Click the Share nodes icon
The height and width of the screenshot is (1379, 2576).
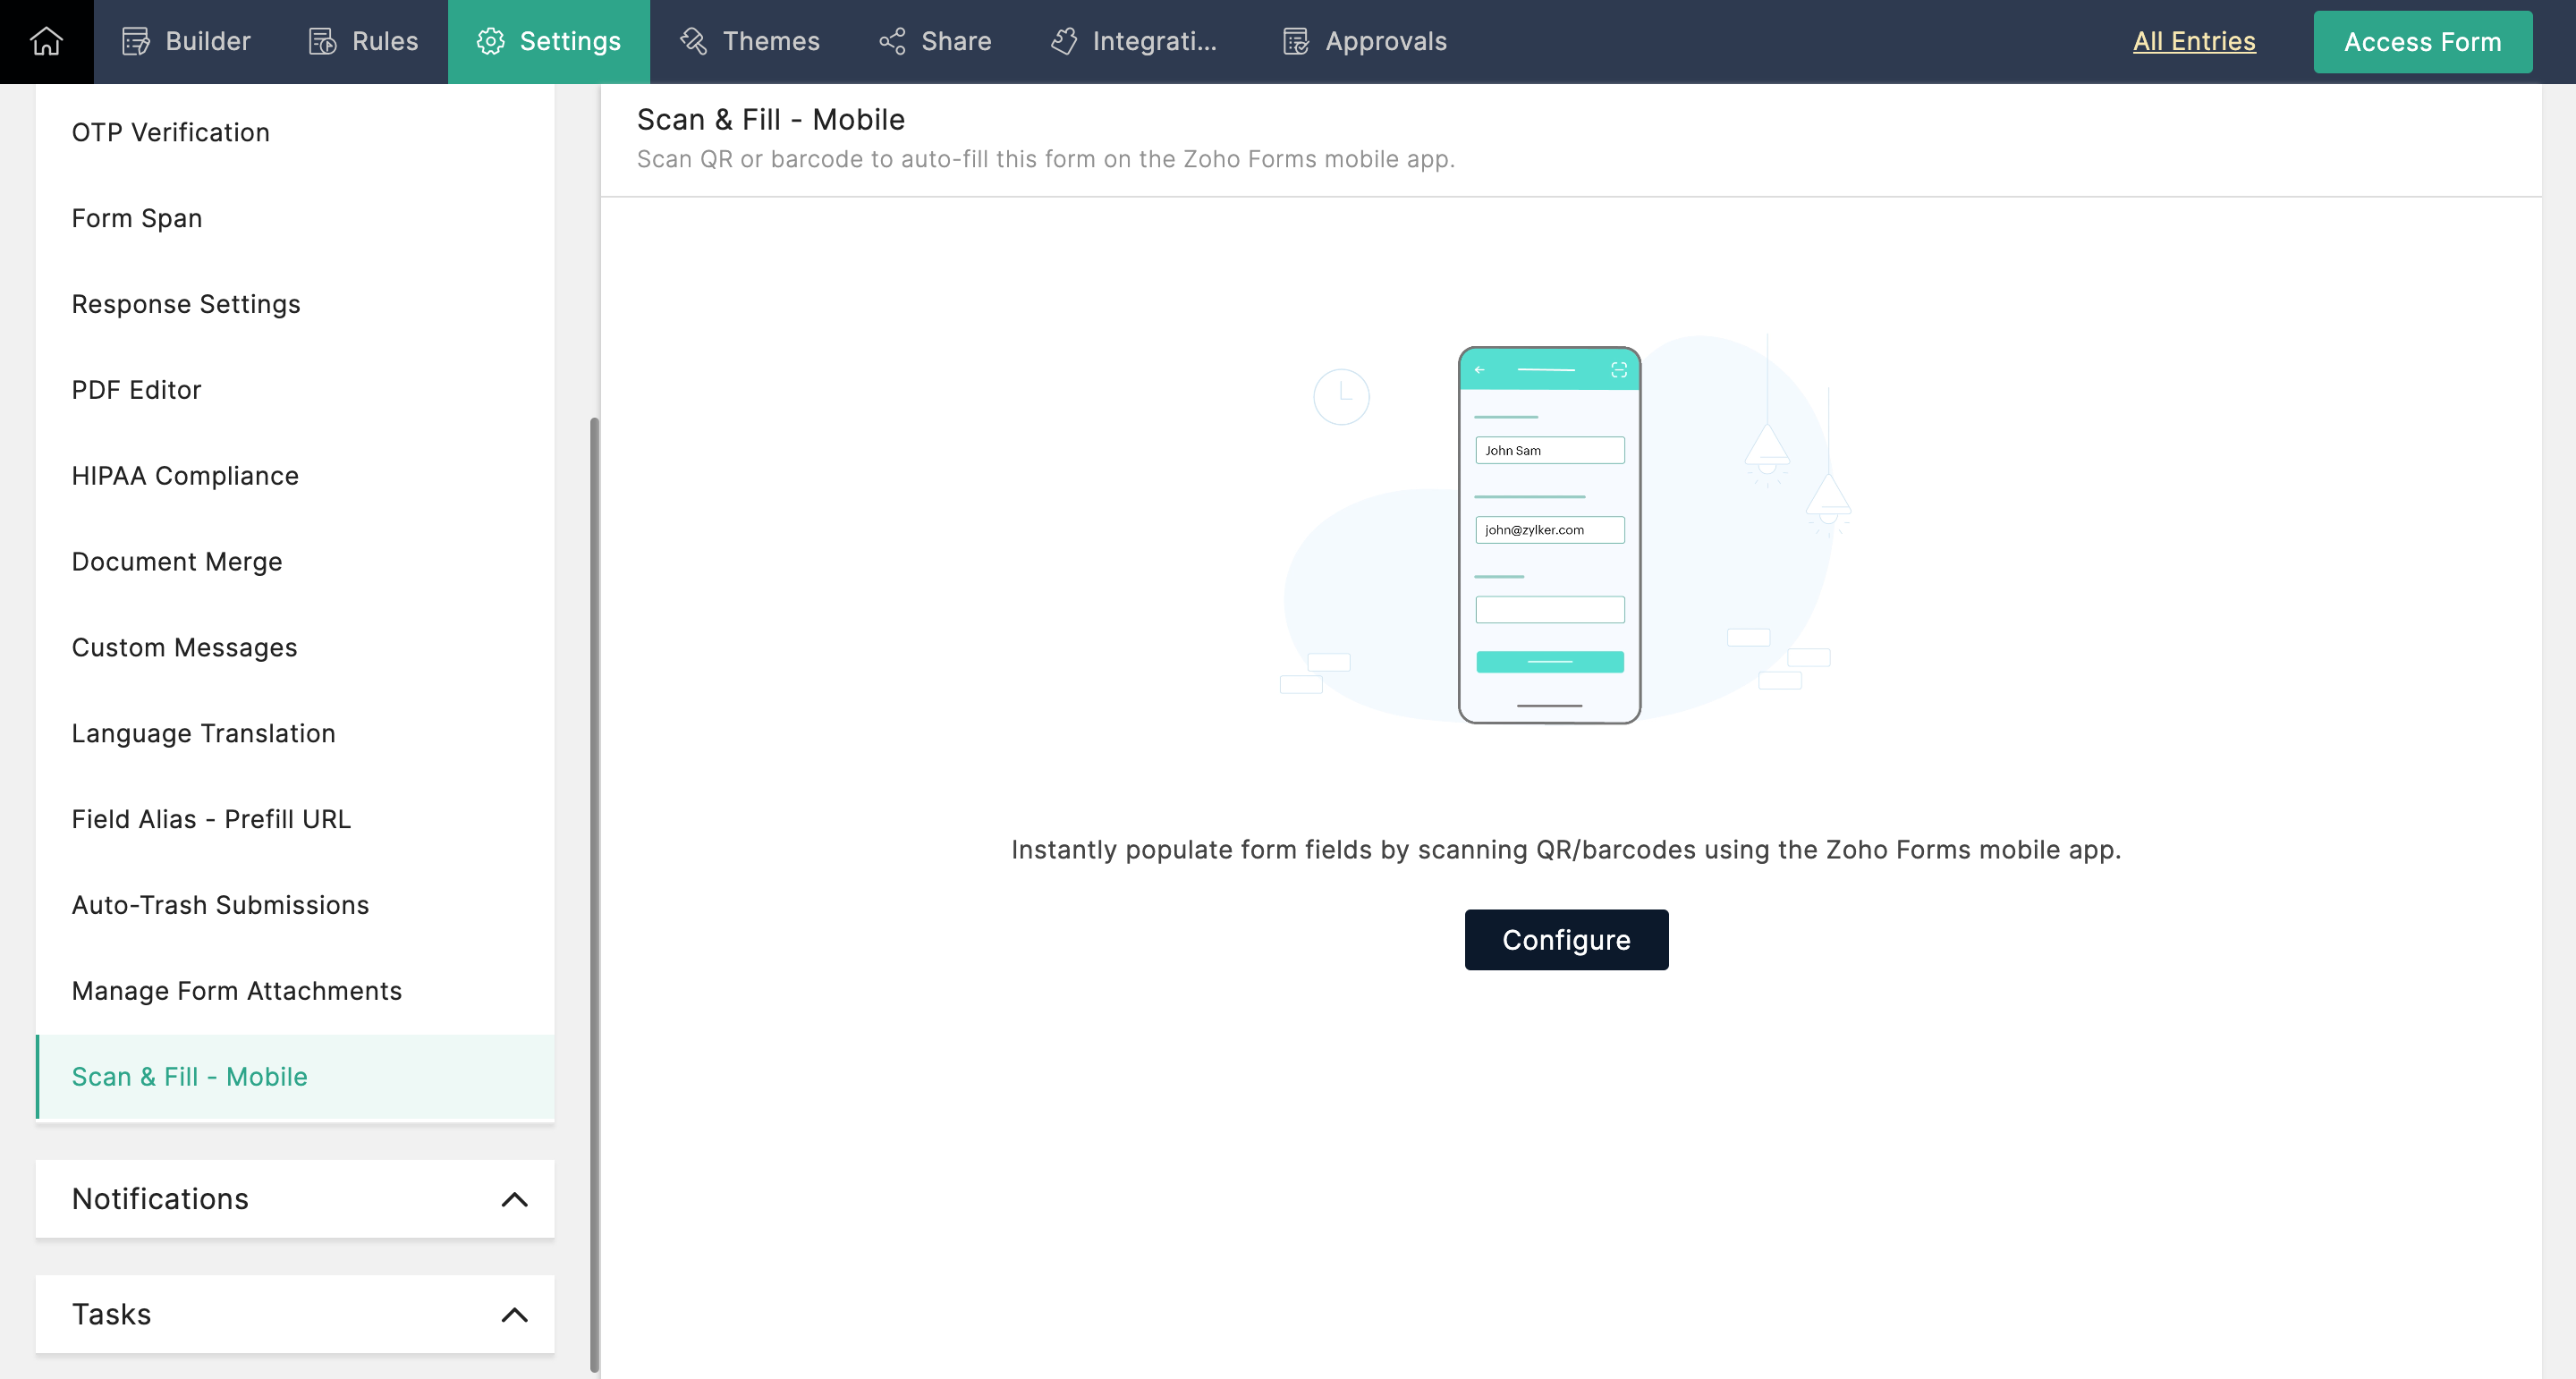pyautogui.click(x=892, y=41)
